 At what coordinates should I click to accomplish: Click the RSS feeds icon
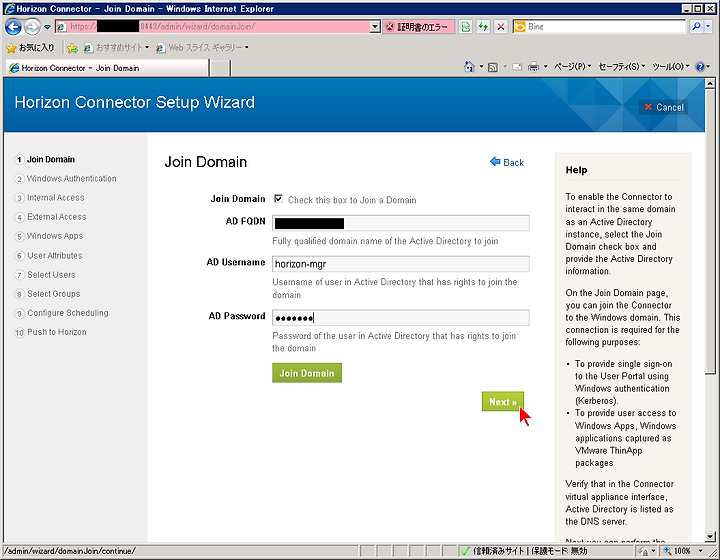(493, 67)
